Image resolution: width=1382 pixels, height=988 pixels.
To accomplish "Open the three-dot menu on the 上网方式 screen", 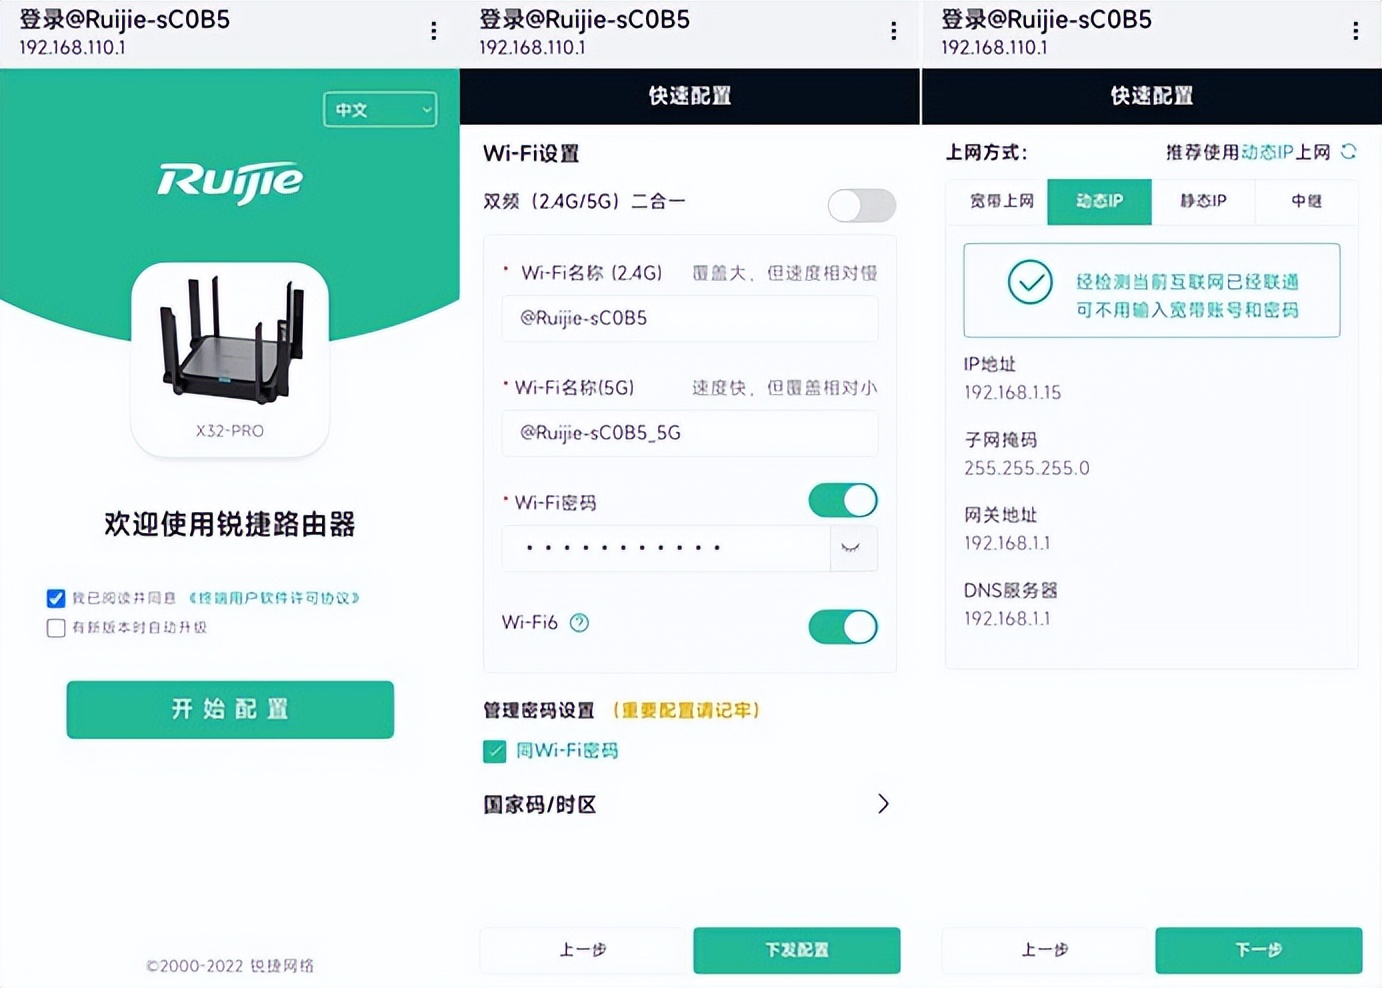I will pos(1354,30).
